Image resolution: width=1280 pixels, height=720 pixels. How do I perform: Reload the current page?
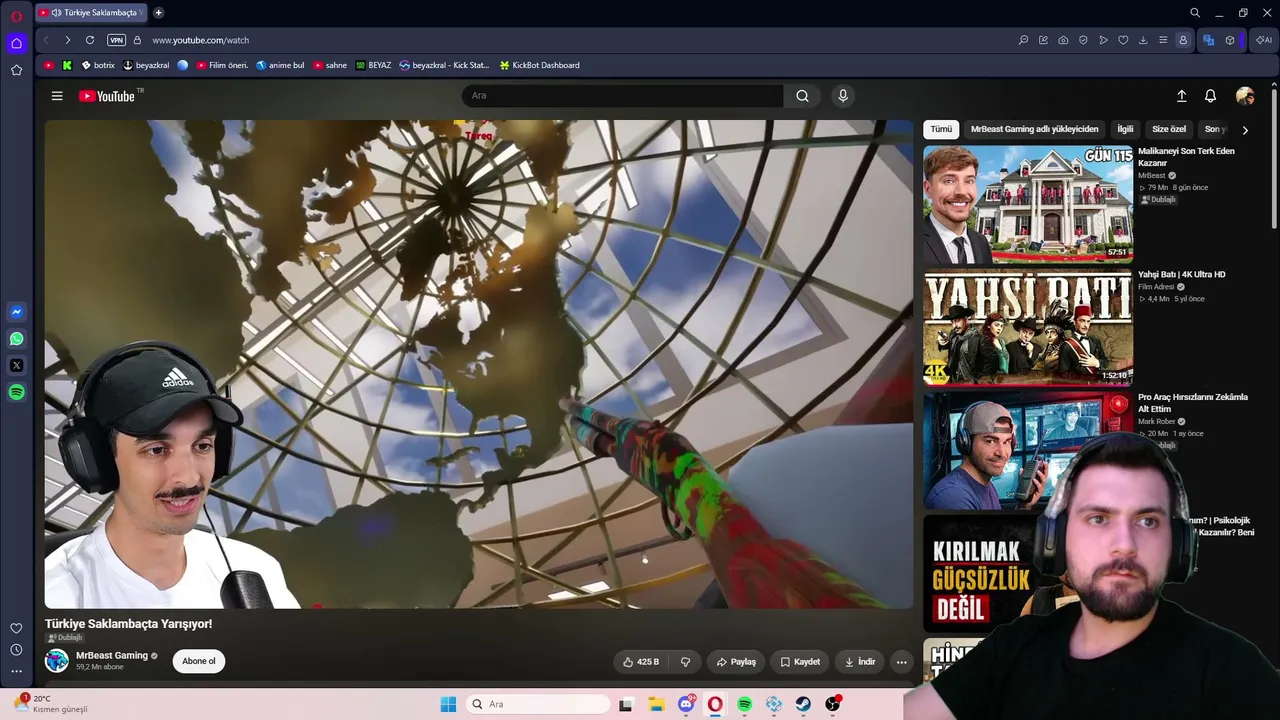coord(90,40)
